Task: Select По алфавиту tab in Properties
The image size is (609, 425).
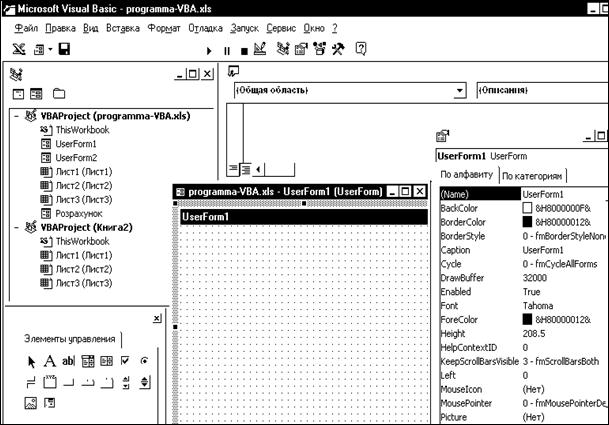Action: 466,175
